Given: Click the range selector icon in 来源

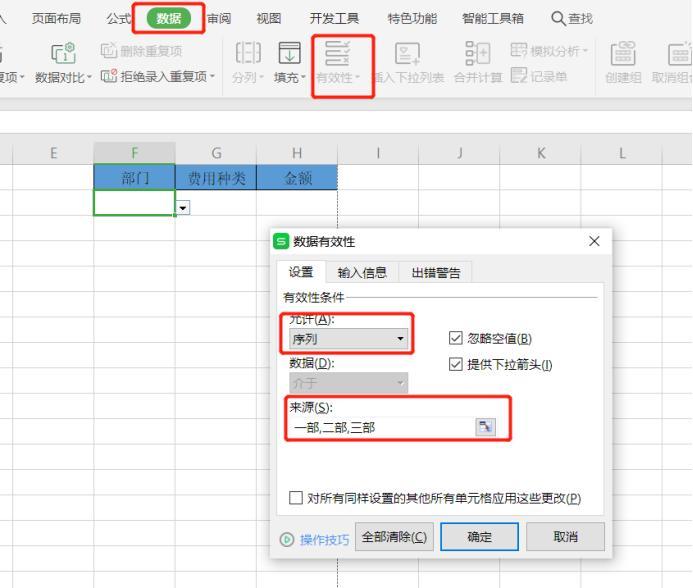Looking at the screenshot, I should (x=485, y=427).
